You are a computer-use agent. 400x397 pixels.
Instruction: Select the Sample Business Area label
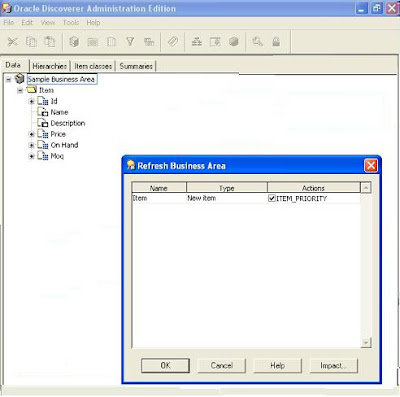click(62, 79)
